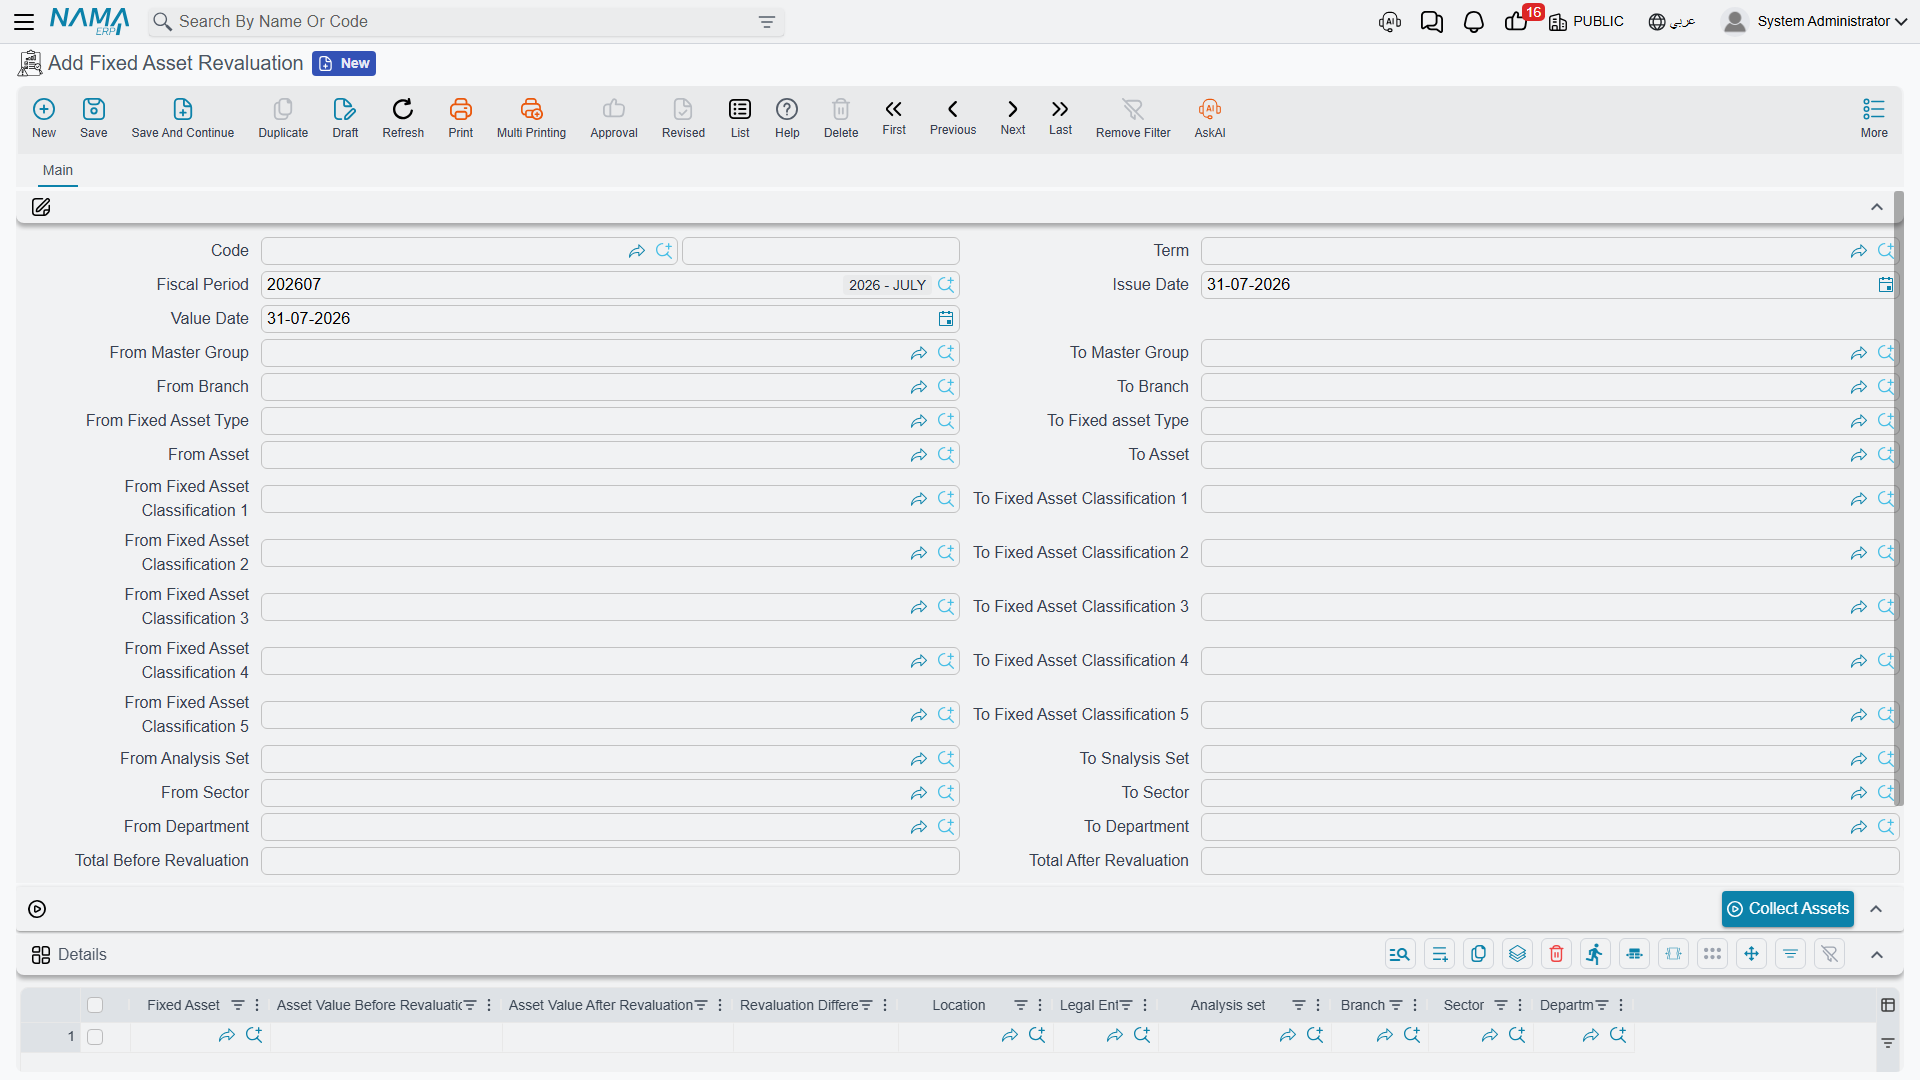The image size is (1920, 1080).
Task: Mark record as Revised
Action: pyautogui.click(x=683, y=118)
